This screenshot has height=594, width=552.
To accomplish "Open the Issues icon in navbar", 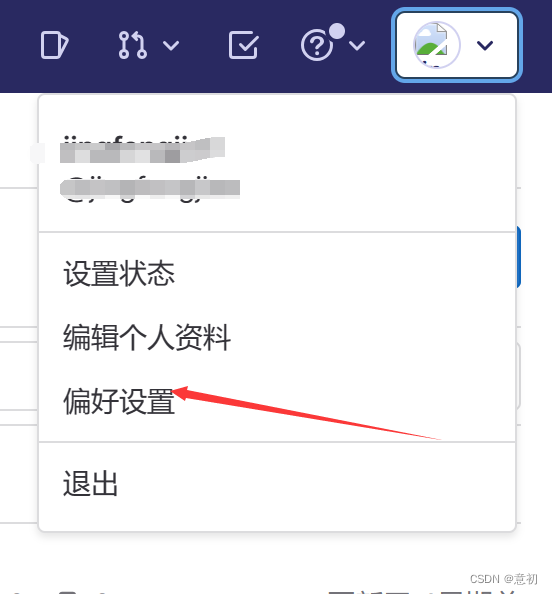I will 55,45.
